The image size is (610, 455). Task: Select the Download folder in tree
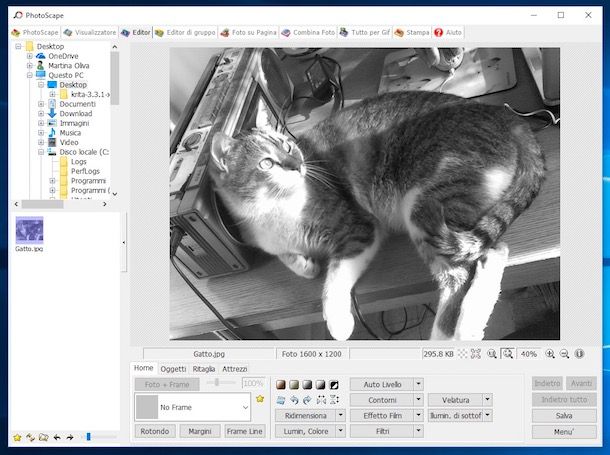75,114
